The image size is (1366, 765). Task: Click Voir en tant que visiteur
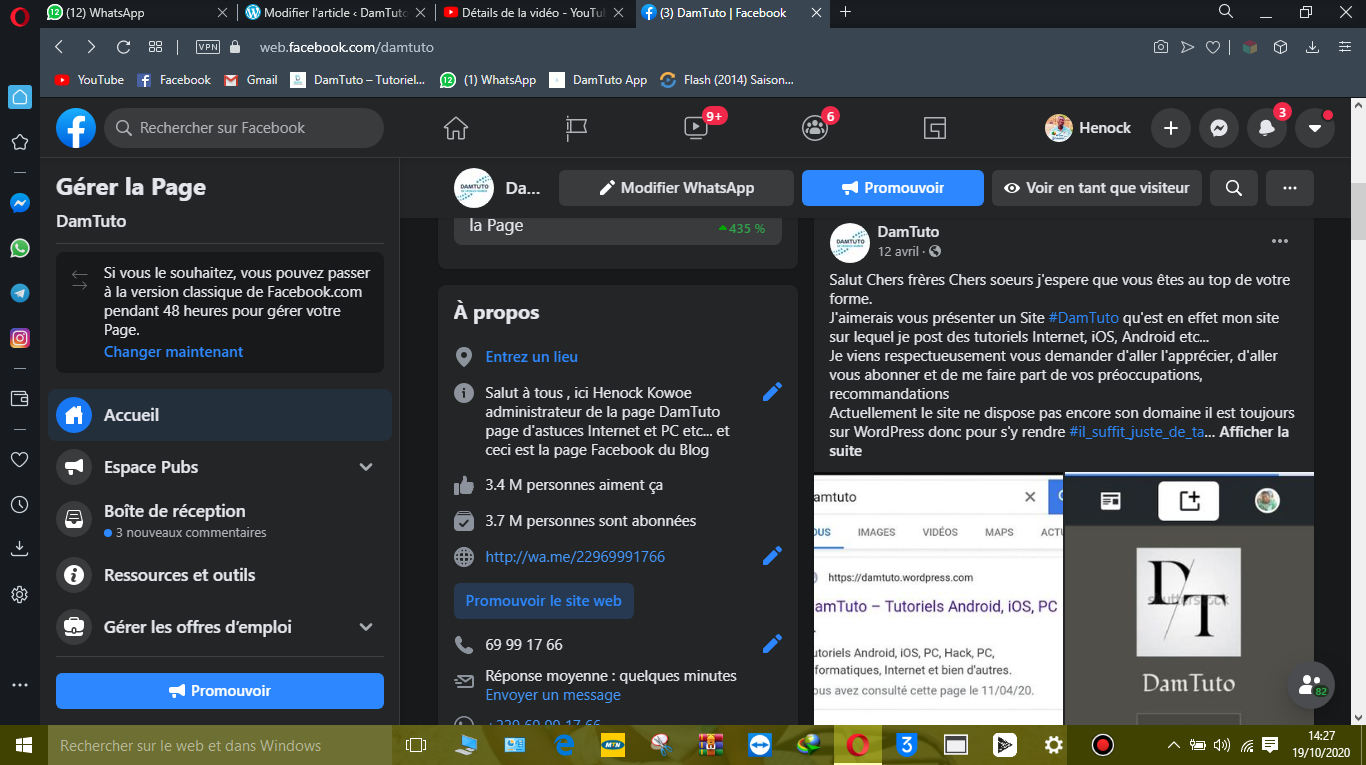(x=1097, y=188)
